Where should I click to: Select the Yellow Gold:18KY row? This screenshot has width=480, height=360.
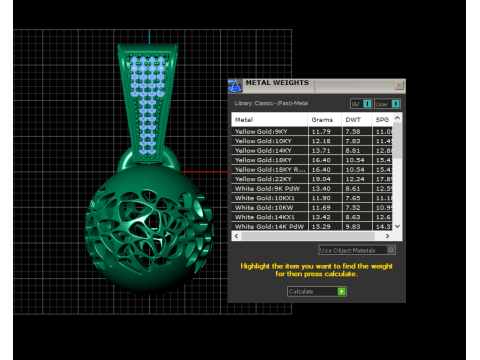[x=312, y=160]
